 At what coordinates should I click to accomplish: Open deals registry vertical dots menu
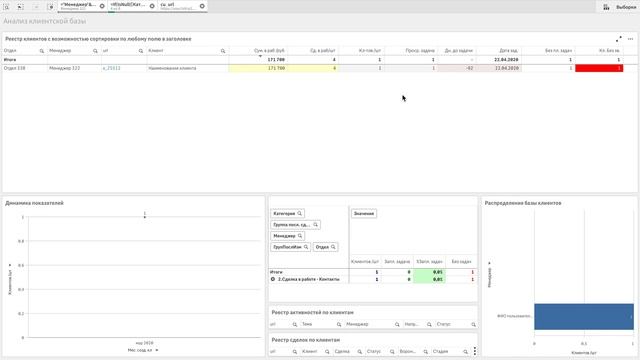click(475, 351)
